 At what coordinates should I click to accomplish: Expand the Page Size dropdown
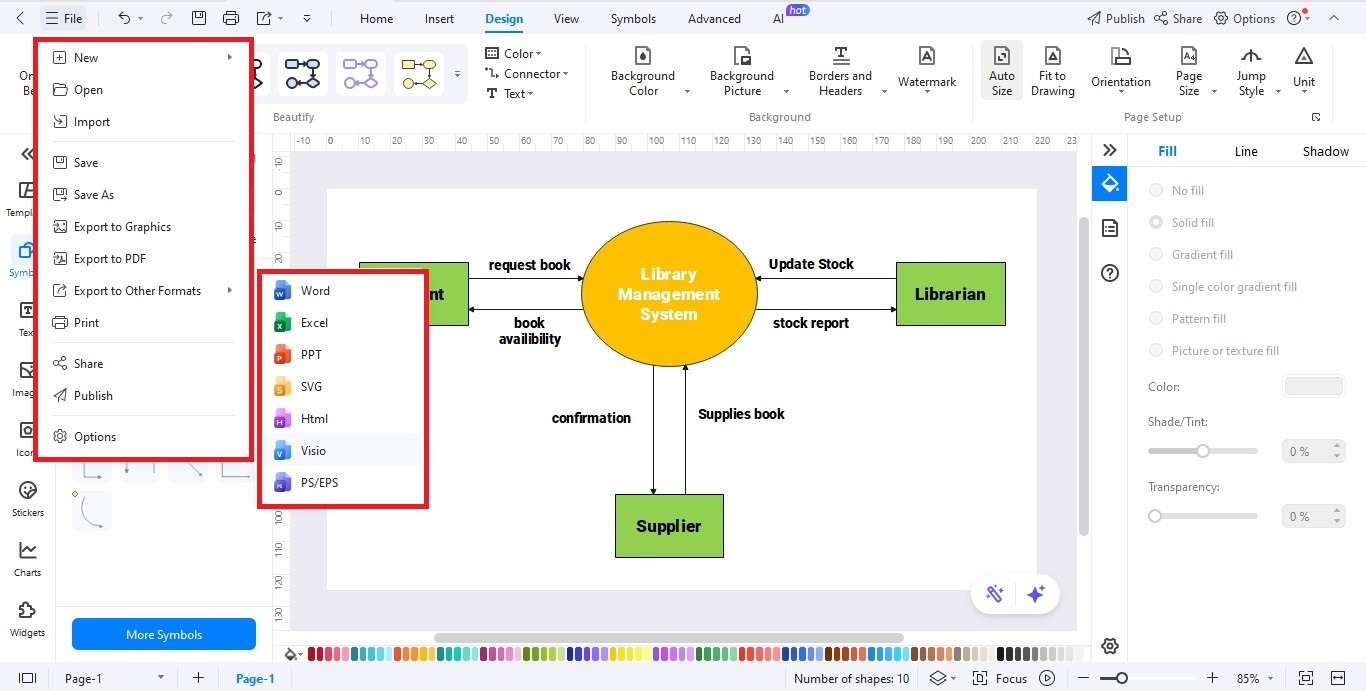click(1214, 91)
